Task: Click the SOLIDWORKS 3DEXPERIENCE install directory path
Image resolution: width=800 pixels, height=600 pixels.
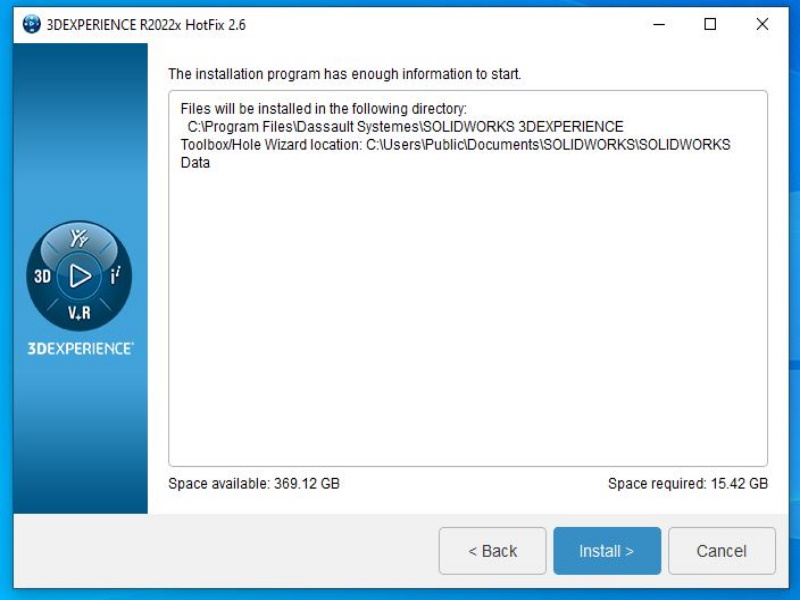Action: click(x=405, y=127)
